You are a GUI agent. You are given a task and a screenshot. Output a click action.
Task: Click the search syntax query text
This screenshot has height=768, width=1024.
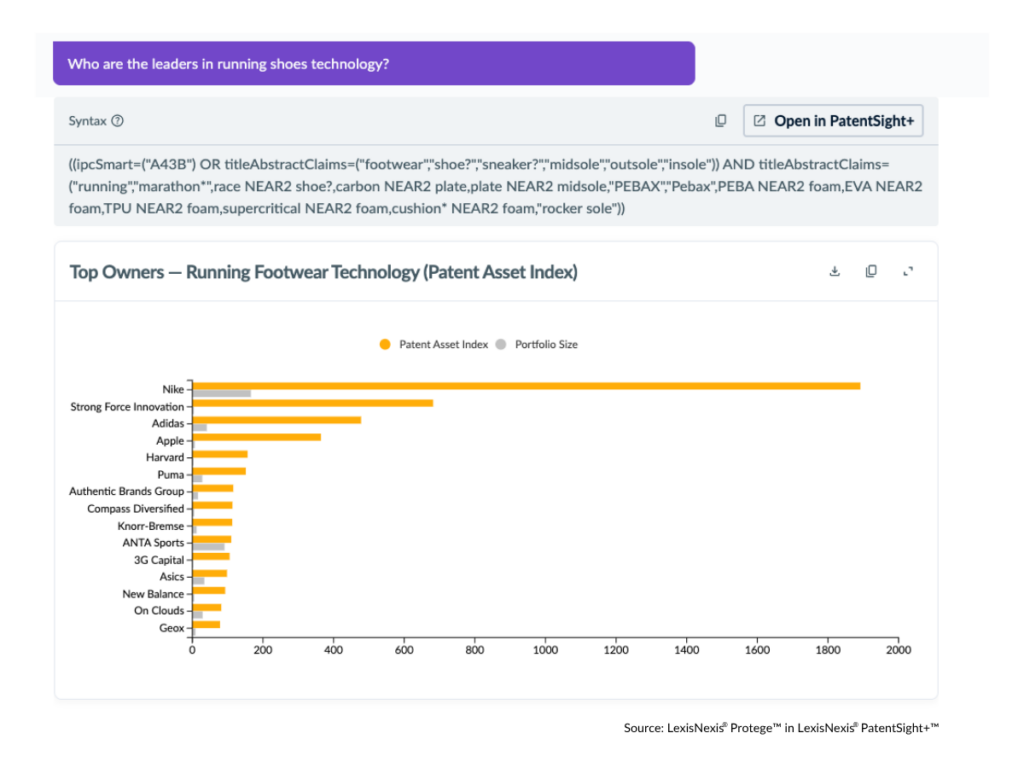[x=495, y=186]
